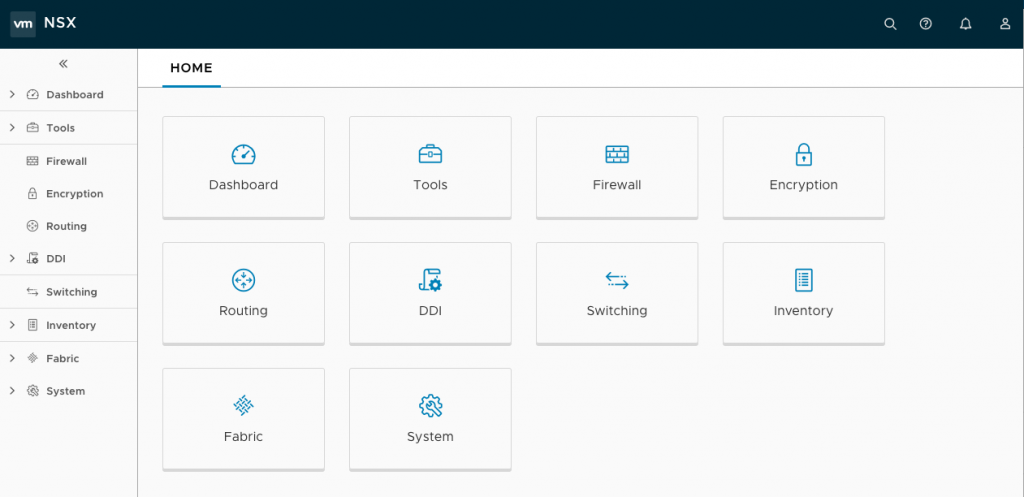Click the Routing card router icon

(x=244, y=280)
